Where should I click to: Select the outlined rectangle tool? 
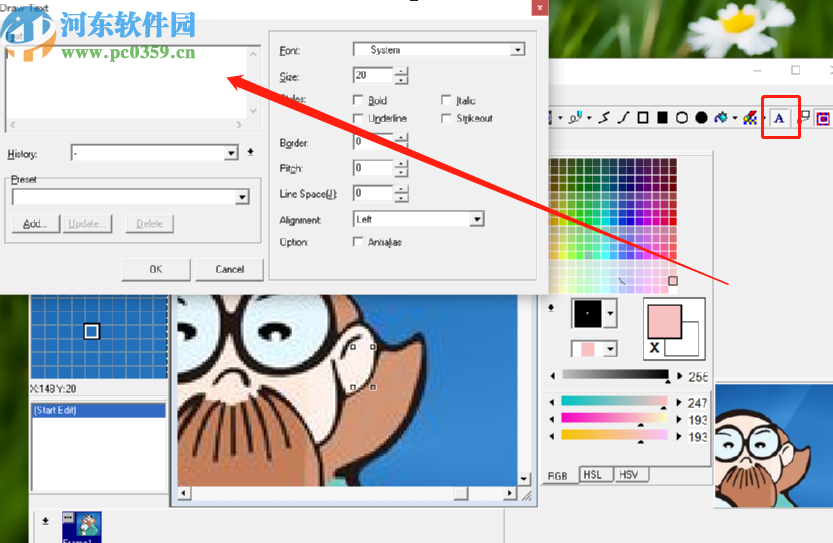pyautogui.click(x=643, y=118)
